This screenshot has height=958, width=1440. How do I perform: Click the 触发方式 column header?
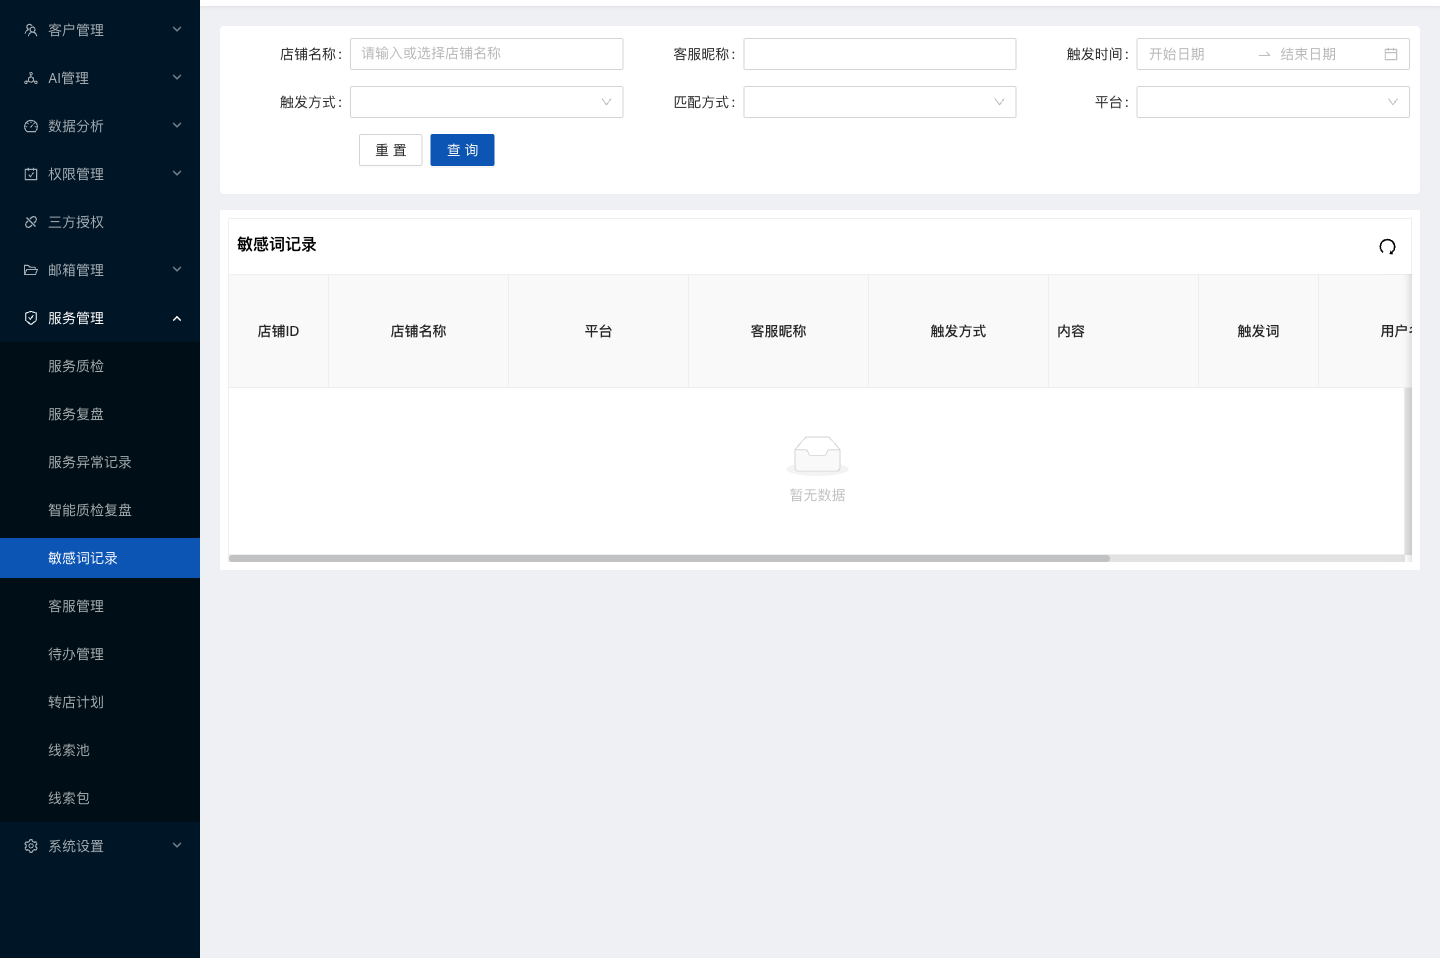pos(958,331)
